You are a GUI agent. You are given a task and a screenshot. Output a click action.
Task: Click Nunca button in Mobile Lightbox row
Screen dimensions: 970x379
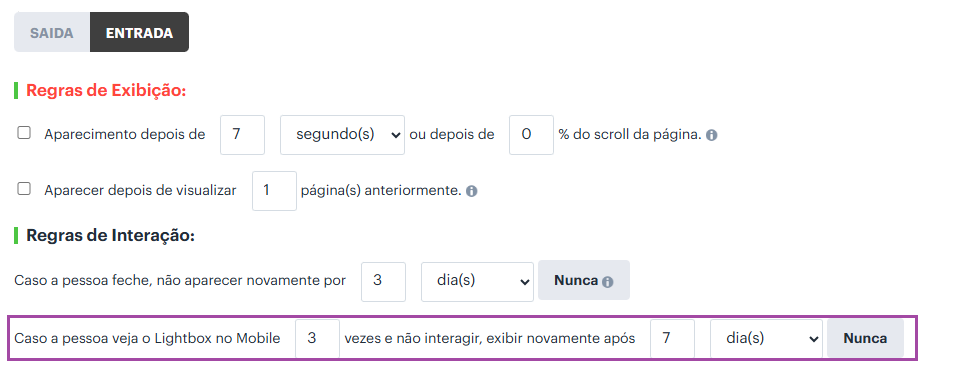865,339
